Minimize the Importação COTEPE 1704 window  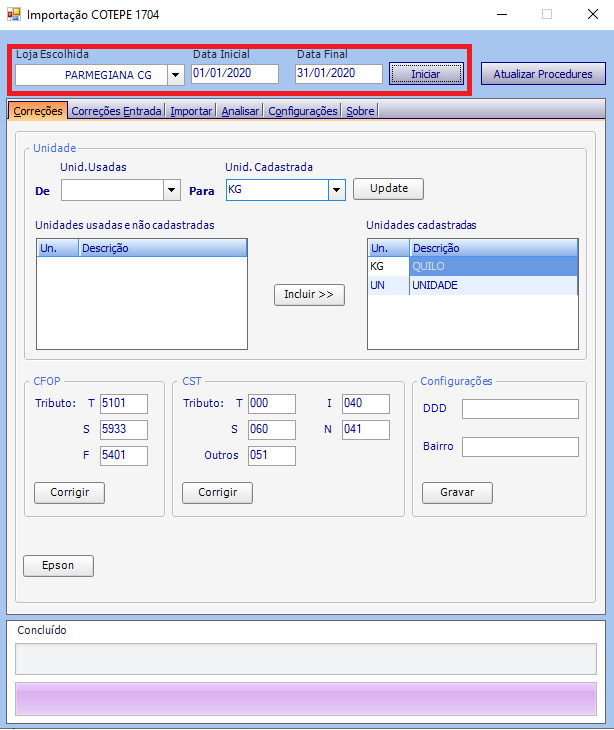pyautogui.click(x=502, y=14)
